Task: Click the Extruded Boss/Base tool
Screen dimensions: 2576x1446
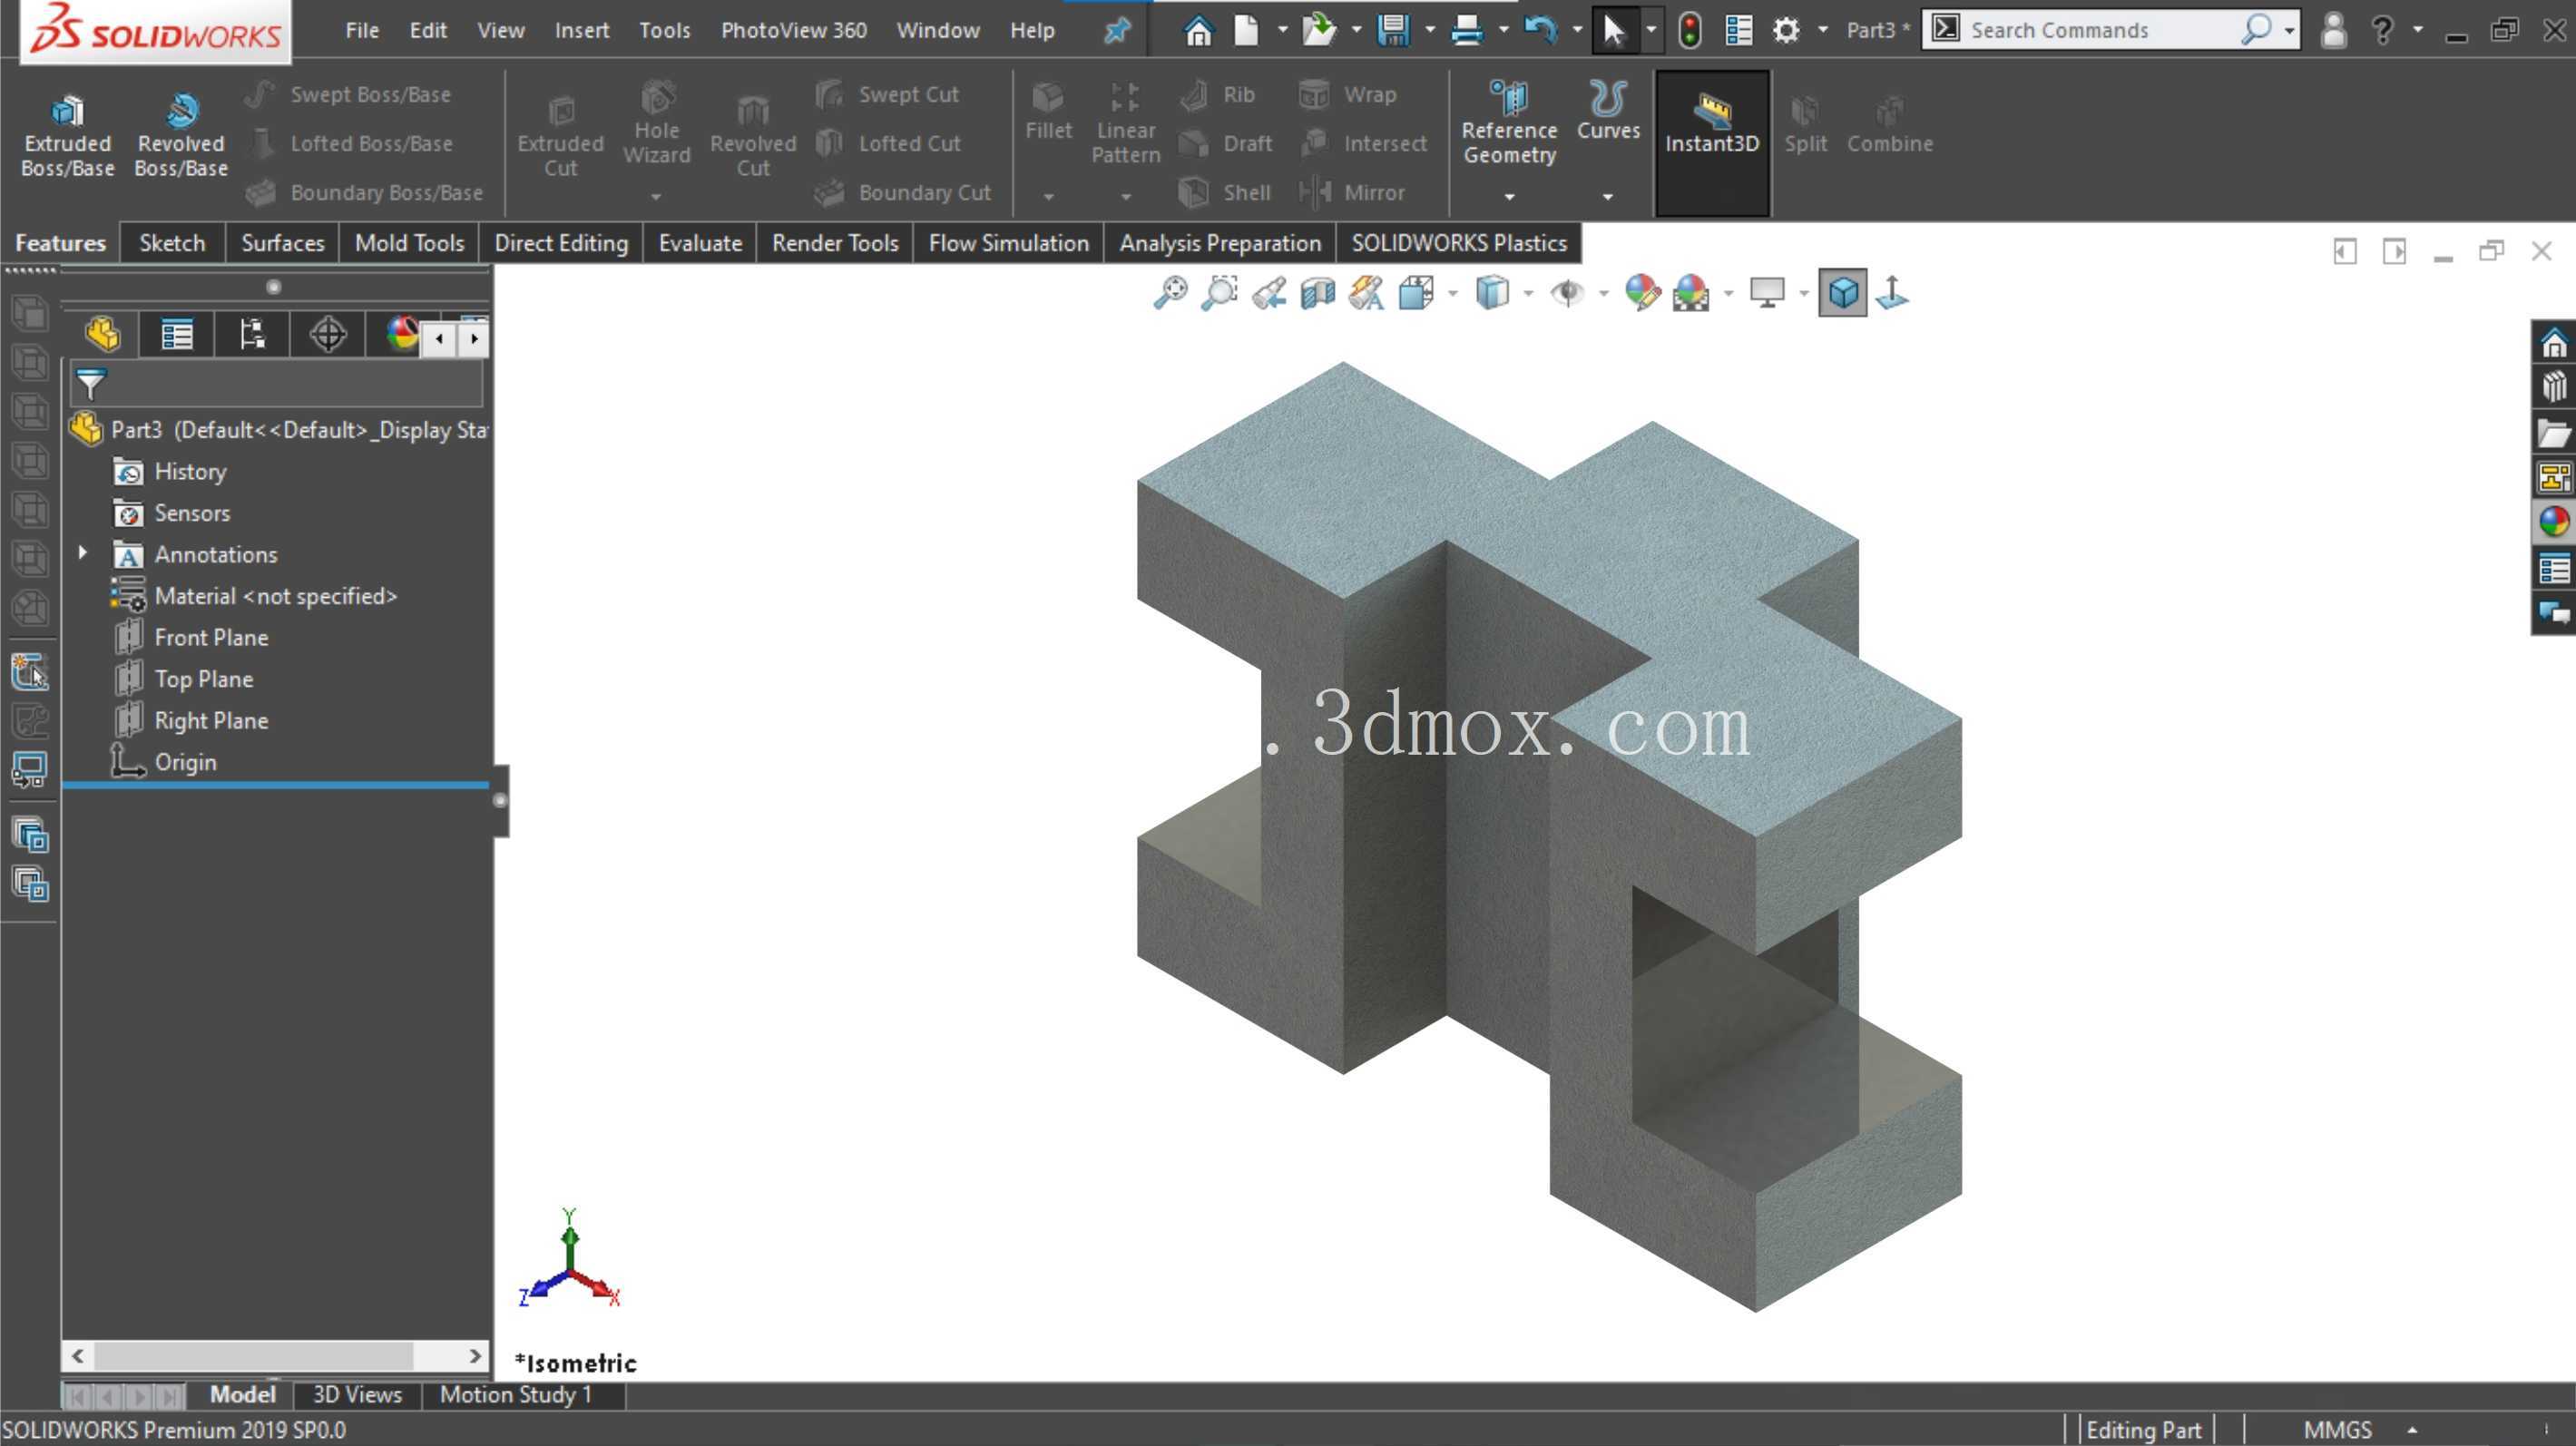Action: pos(67,135)
